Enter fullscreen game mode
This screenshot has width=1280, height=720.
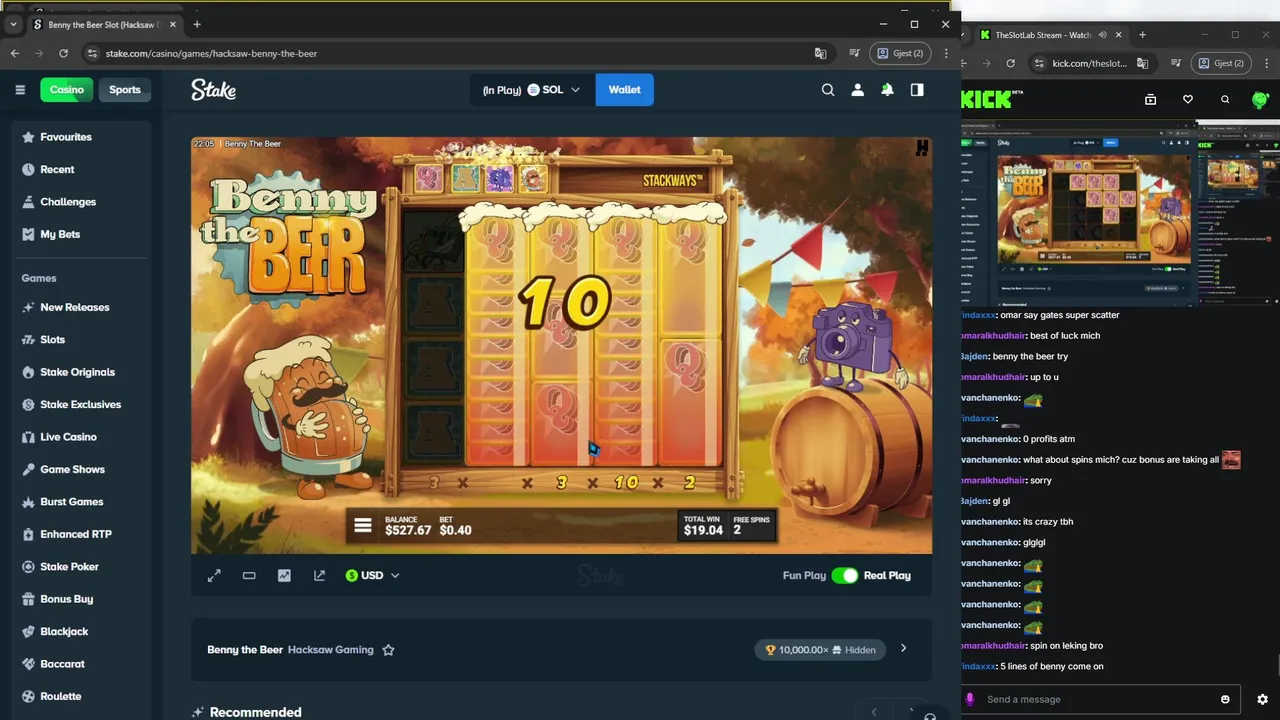tap(214, 576)
